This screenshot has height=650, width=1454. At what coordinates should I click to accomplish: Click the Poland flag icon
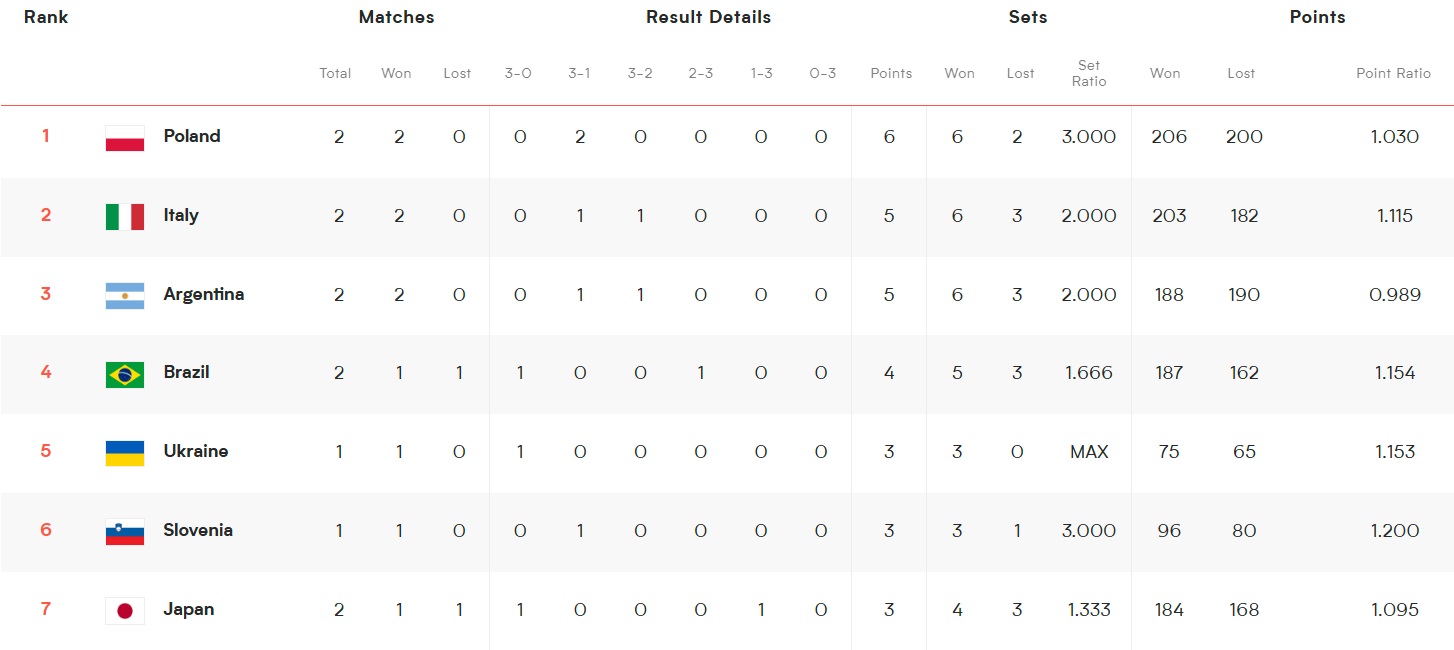125,138
